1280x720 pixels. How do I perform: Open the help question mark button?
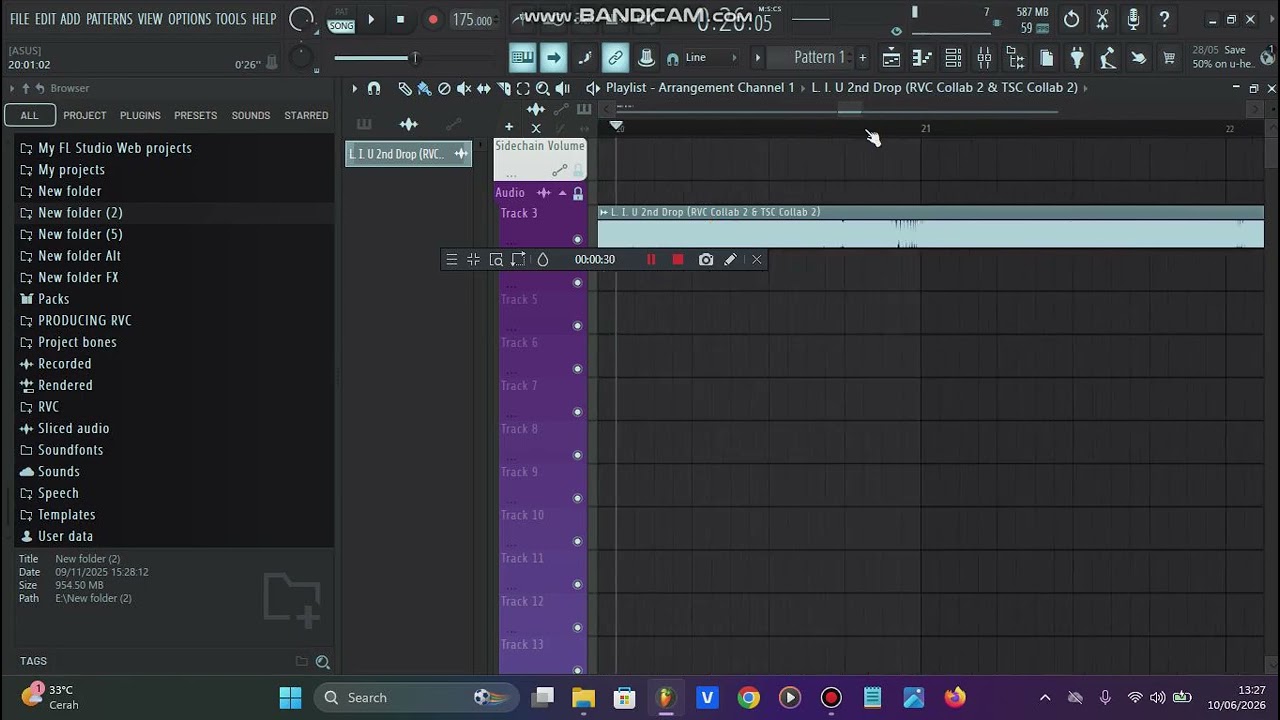coord(1164,19)
